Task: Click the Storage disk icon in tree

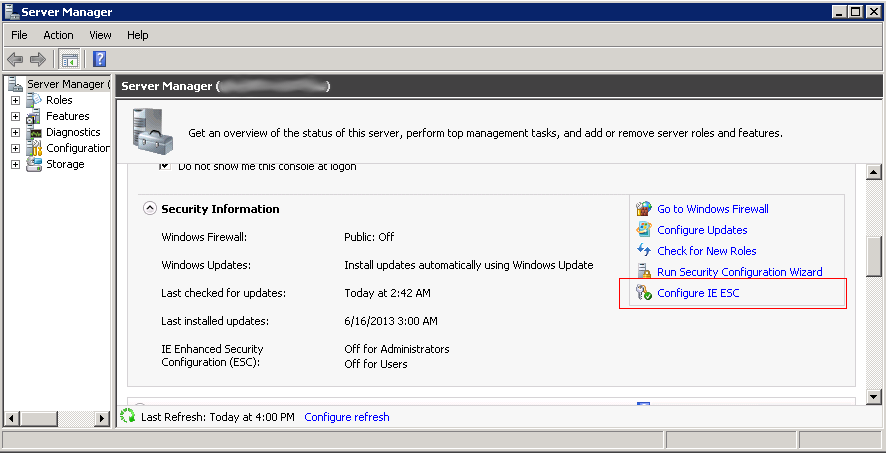Action: point(34,164)
